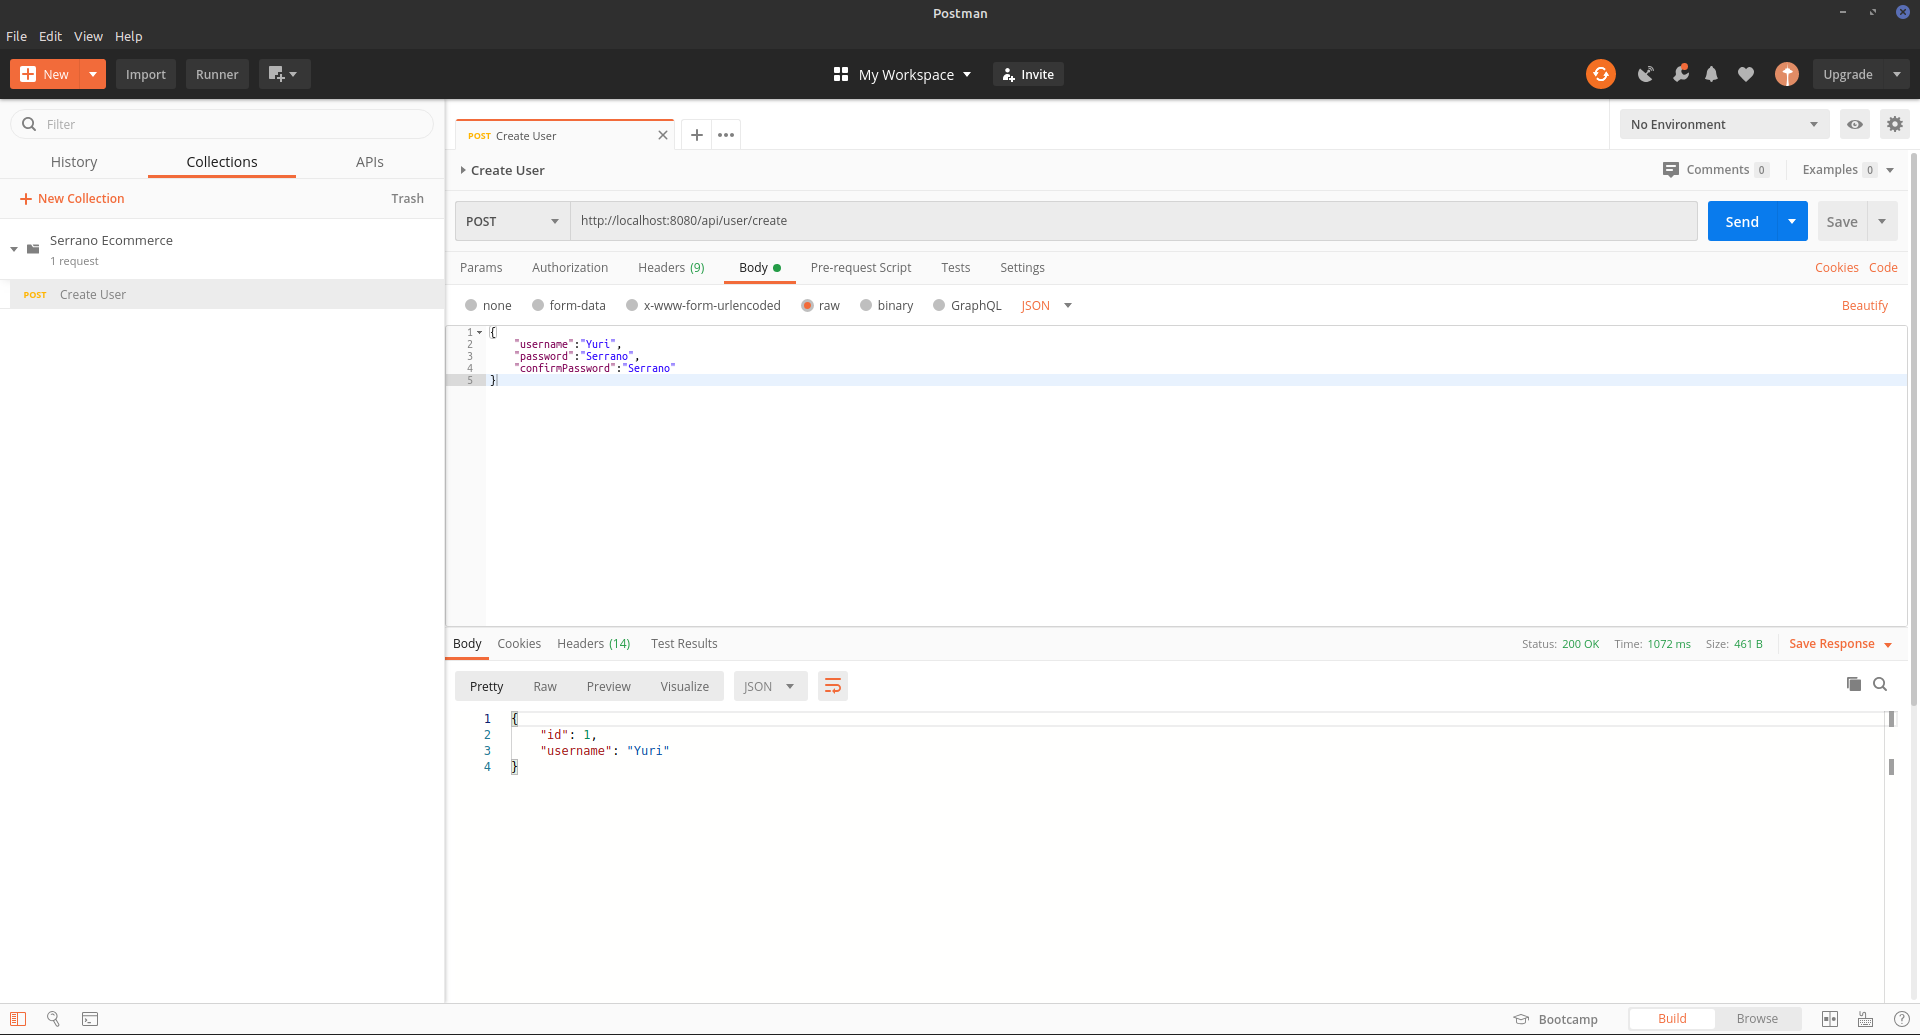Image resolution: width=1920 pixels, height=1035 pixels.
Task: Expand the Create User description arrow
Action: tap(463, 170)
